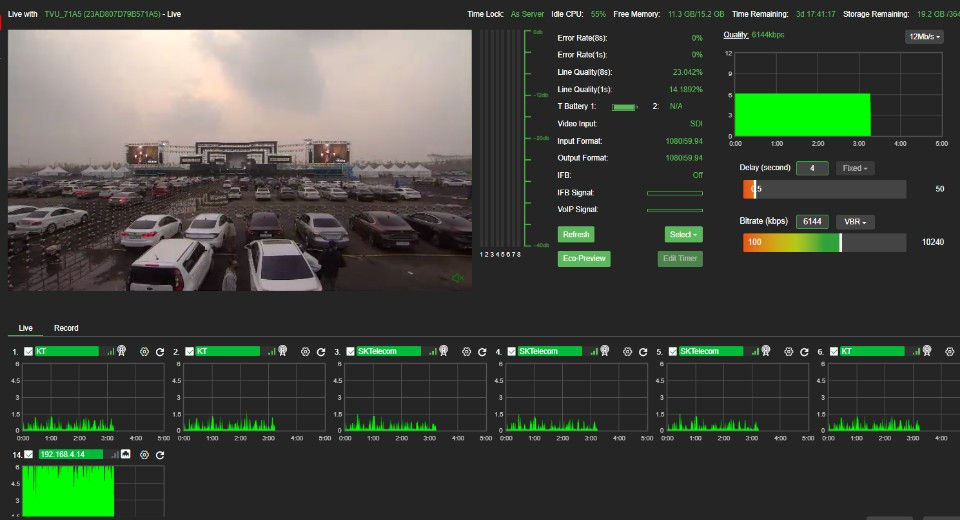Viewport: 960px width, 520px height.
Task: Click cell tower icon of connection 3
Action: (x=444, y=350)
